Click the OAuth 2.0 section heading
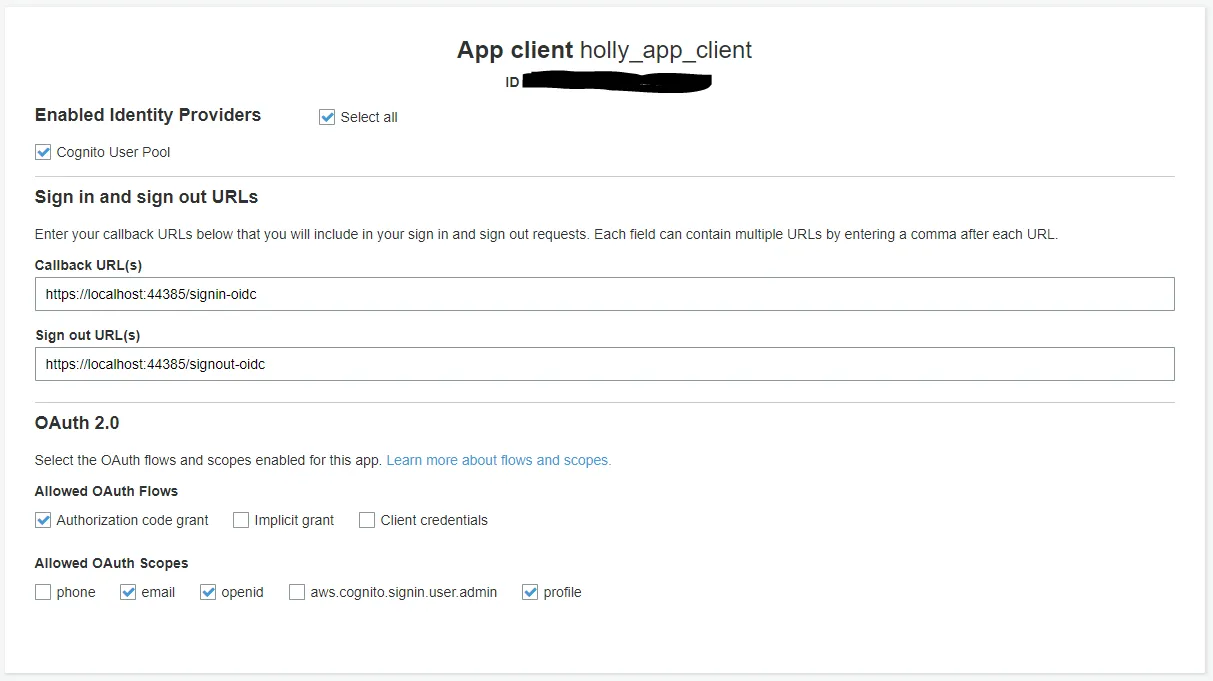The width and height of the screenshot is (1213, 681). click(x=77, y=423)
